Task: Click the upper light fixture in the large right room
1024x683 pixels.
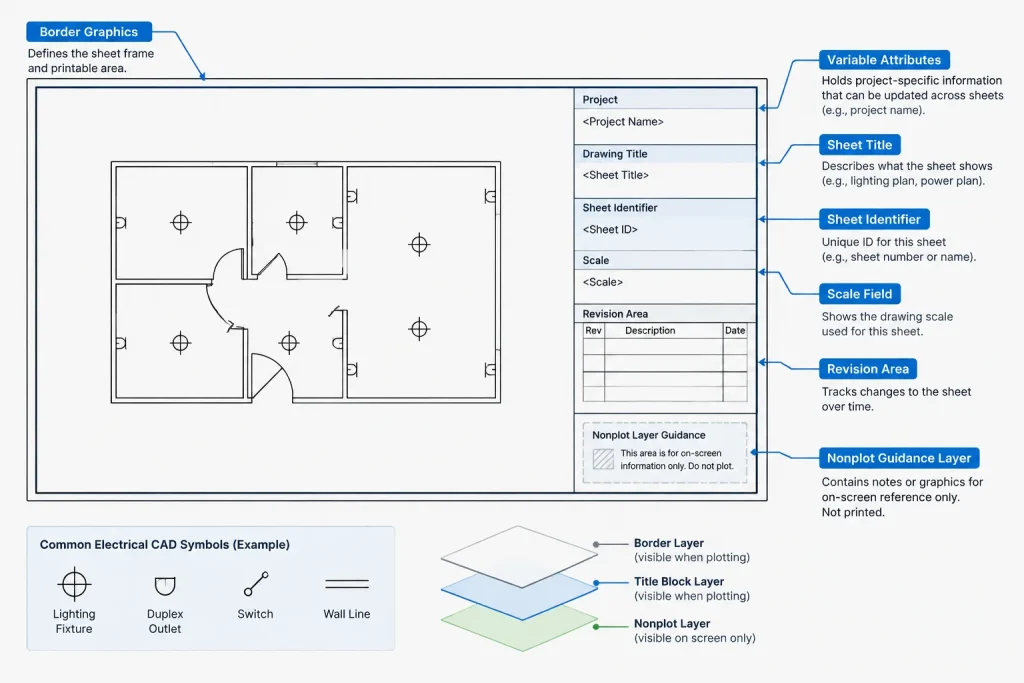Action: point(419,245)
